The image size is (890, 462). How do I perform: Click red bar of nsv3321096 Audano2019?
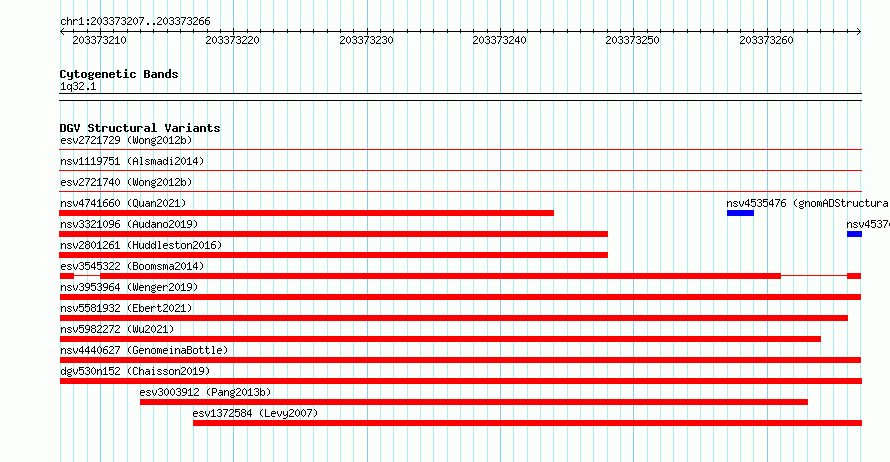pyautogui.click(x=334, y=234)
